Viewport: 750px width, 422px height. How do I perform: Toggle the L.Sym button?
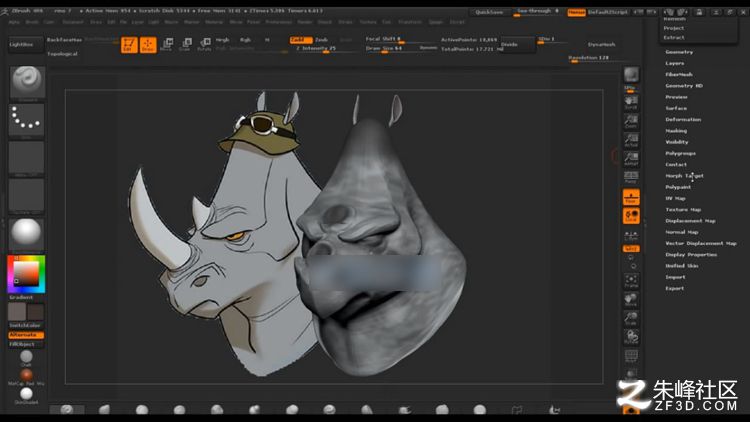point(631,235)
